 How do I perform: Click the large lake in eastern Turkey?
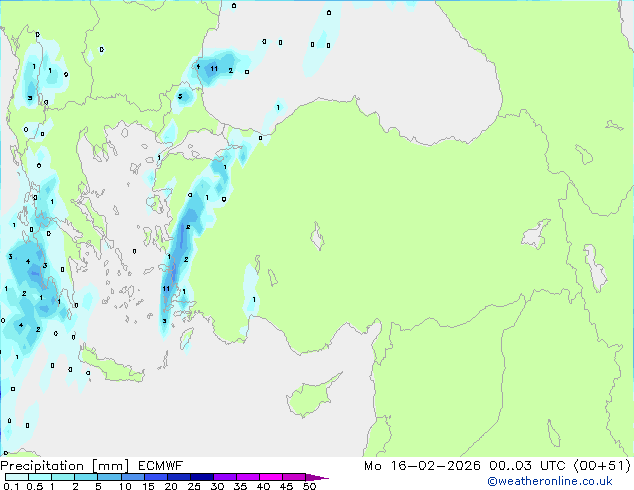coord(538,237)
